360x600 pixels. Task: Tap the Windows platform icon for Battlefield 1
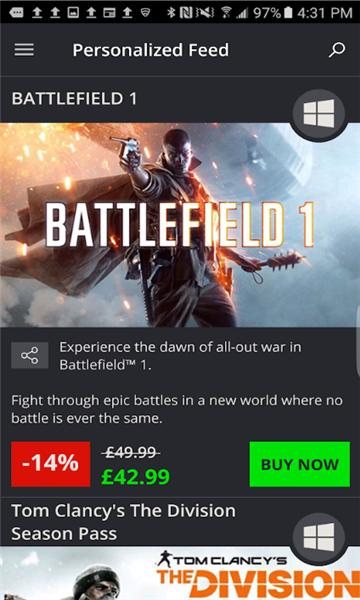pos(319,114)
